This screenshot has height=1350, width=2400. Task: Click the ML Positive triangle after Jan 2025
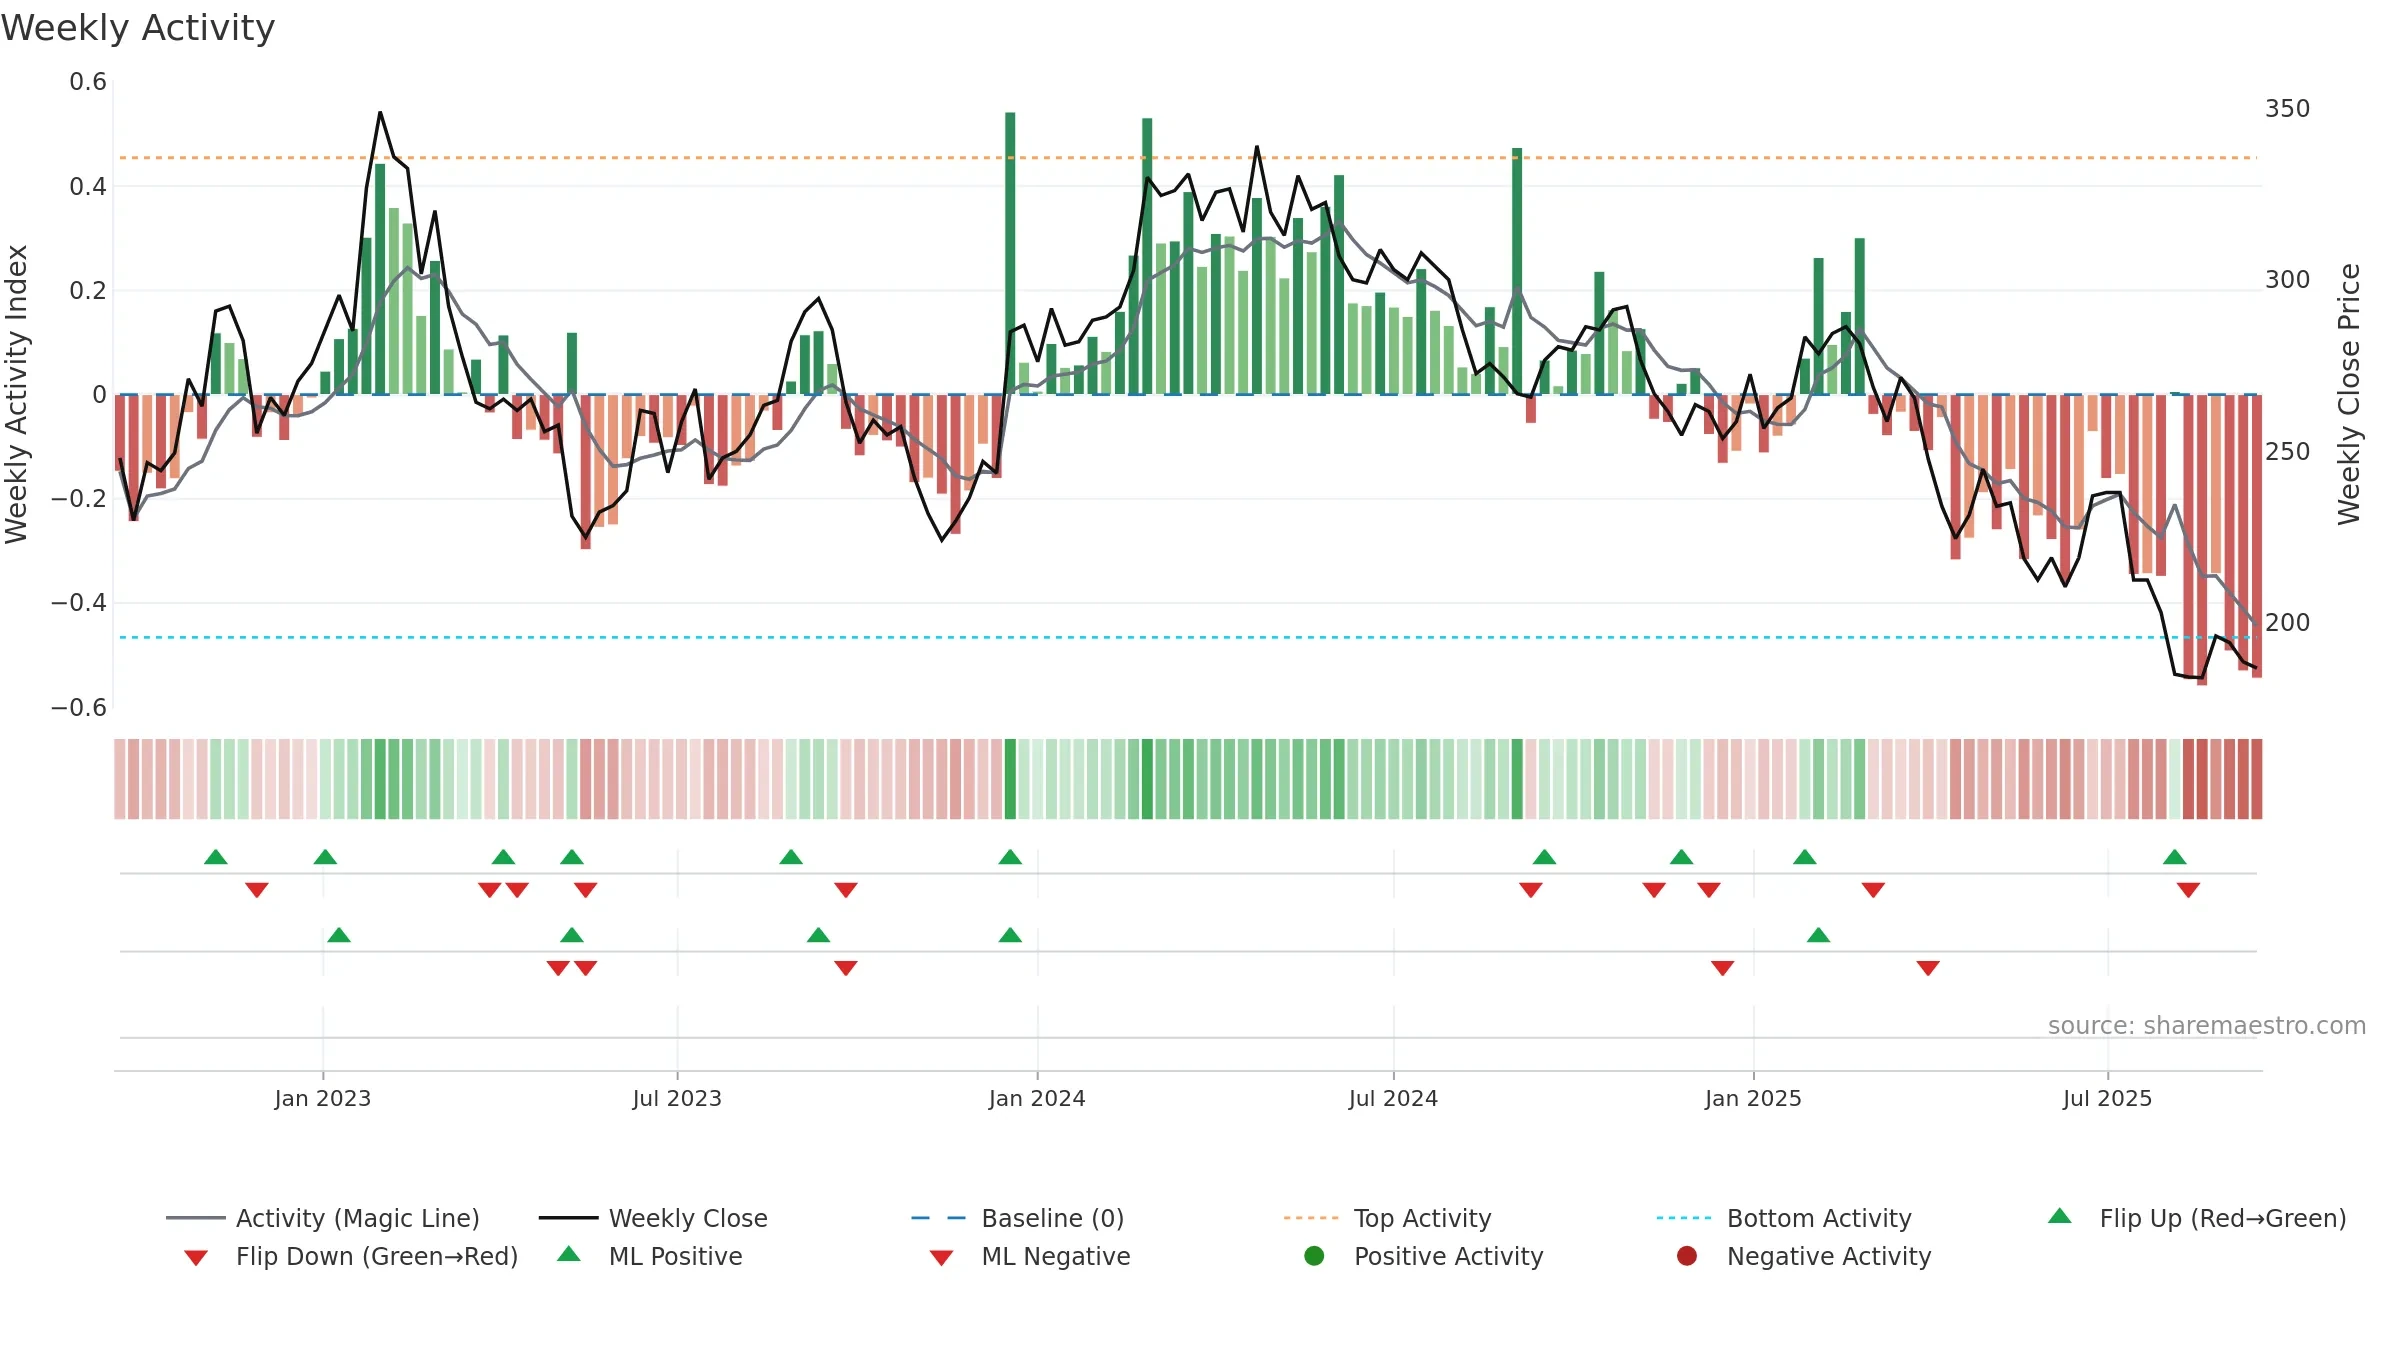pyautogui.click(x=1818, y=935)
